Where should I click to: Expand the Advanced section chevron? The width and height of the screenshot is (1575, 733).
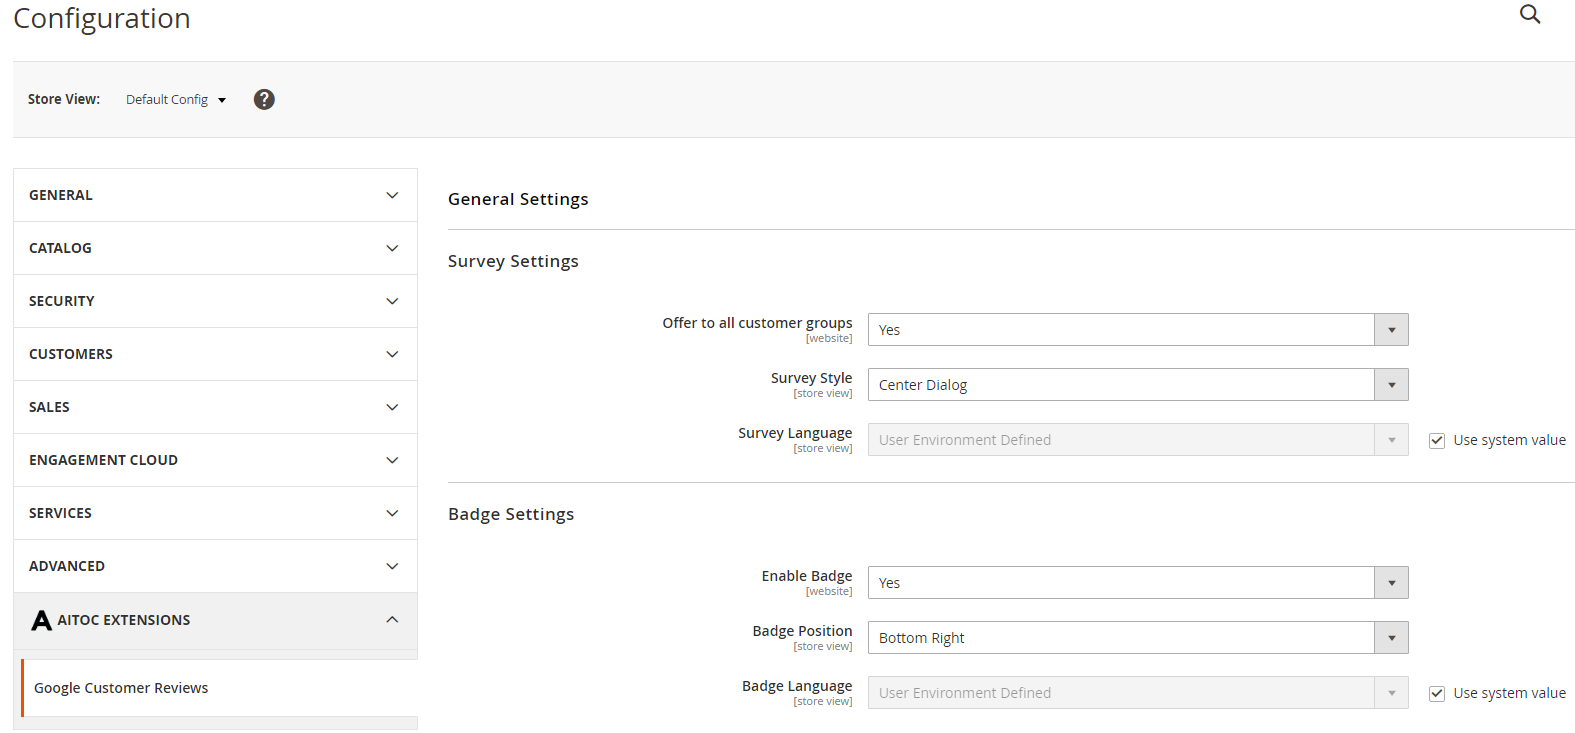click(392, 566)
